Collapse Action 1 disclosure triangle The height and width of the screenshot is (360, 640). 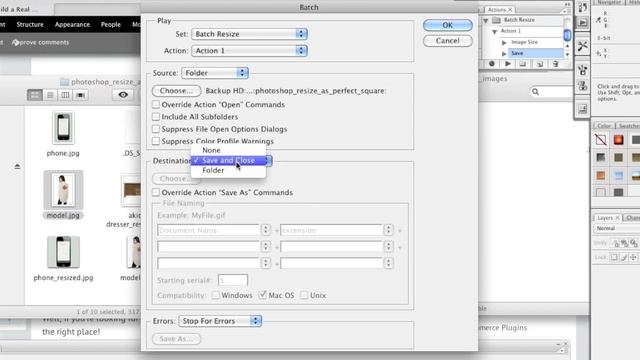[494, 31]
